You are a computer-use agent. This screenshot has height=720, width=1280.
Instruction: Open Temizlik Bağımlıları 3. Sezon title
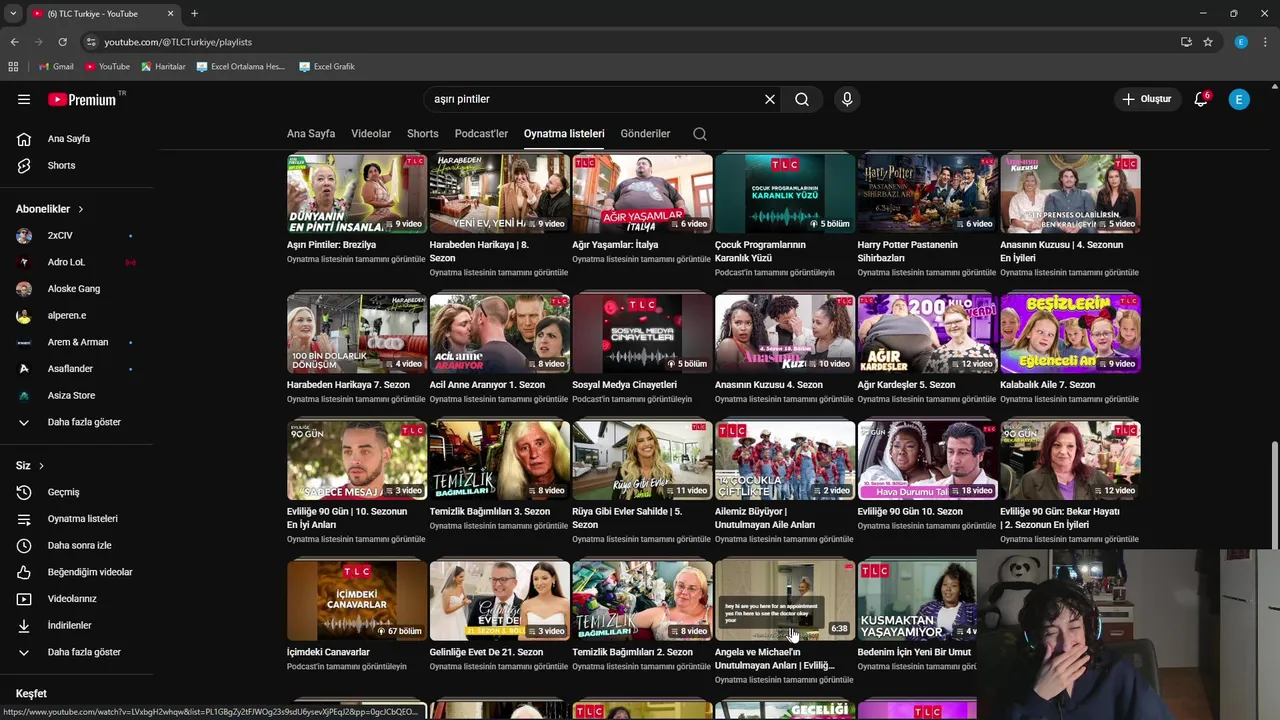coord(489,512)
